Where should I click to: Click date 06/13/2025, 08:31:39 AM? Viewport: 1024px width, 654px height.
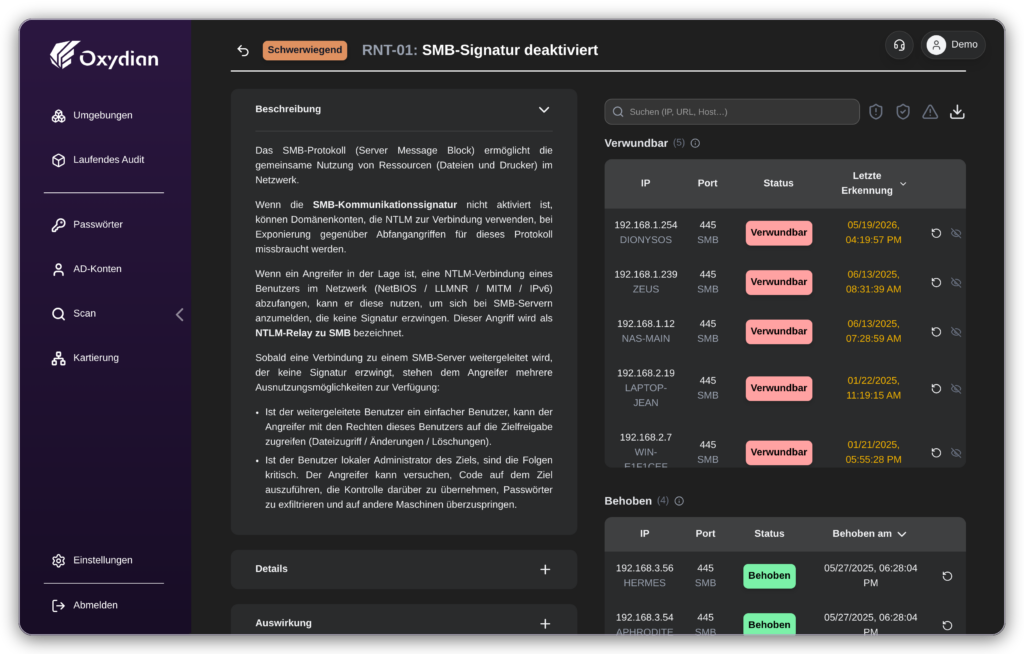click(873, 282)
